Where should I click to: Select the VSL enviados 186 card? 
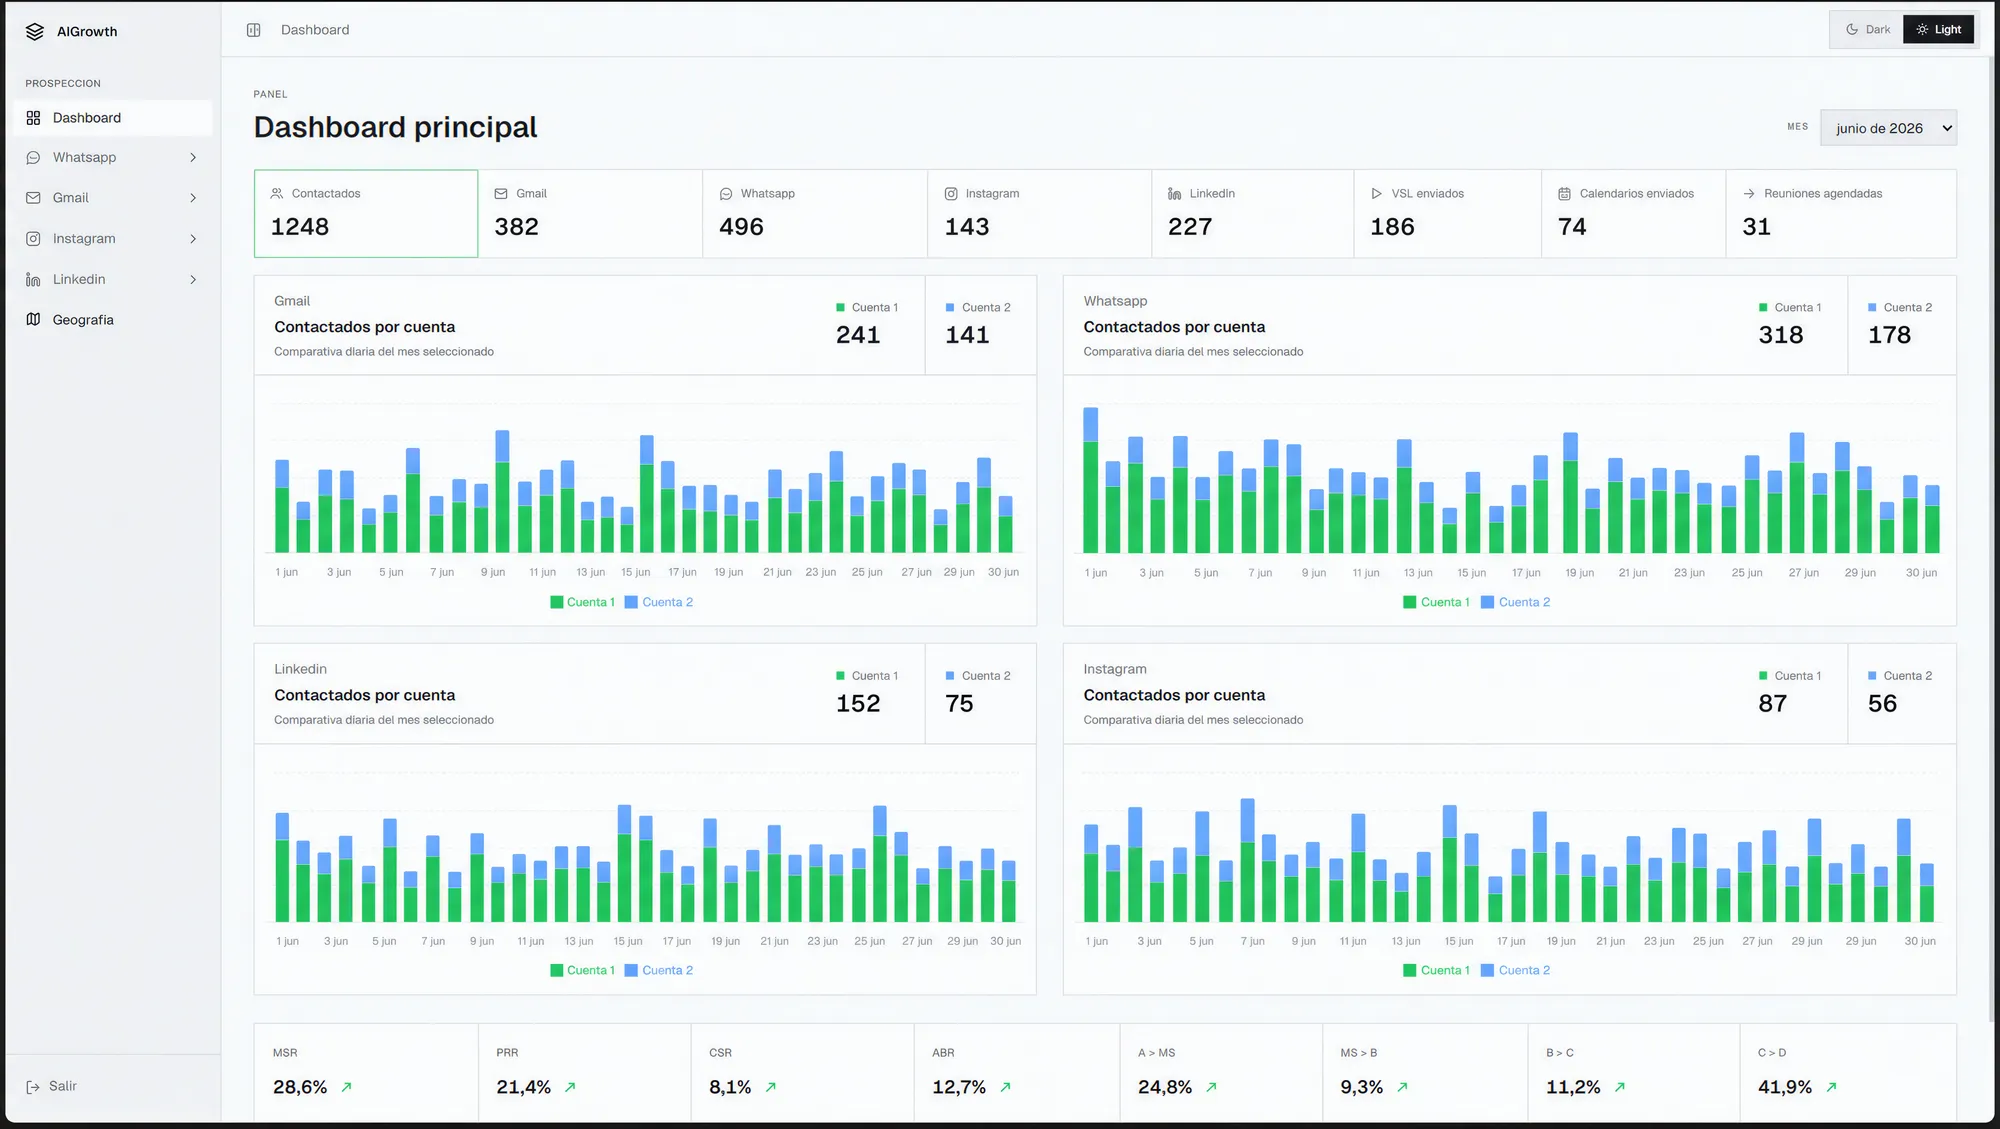coord(1447,214)
